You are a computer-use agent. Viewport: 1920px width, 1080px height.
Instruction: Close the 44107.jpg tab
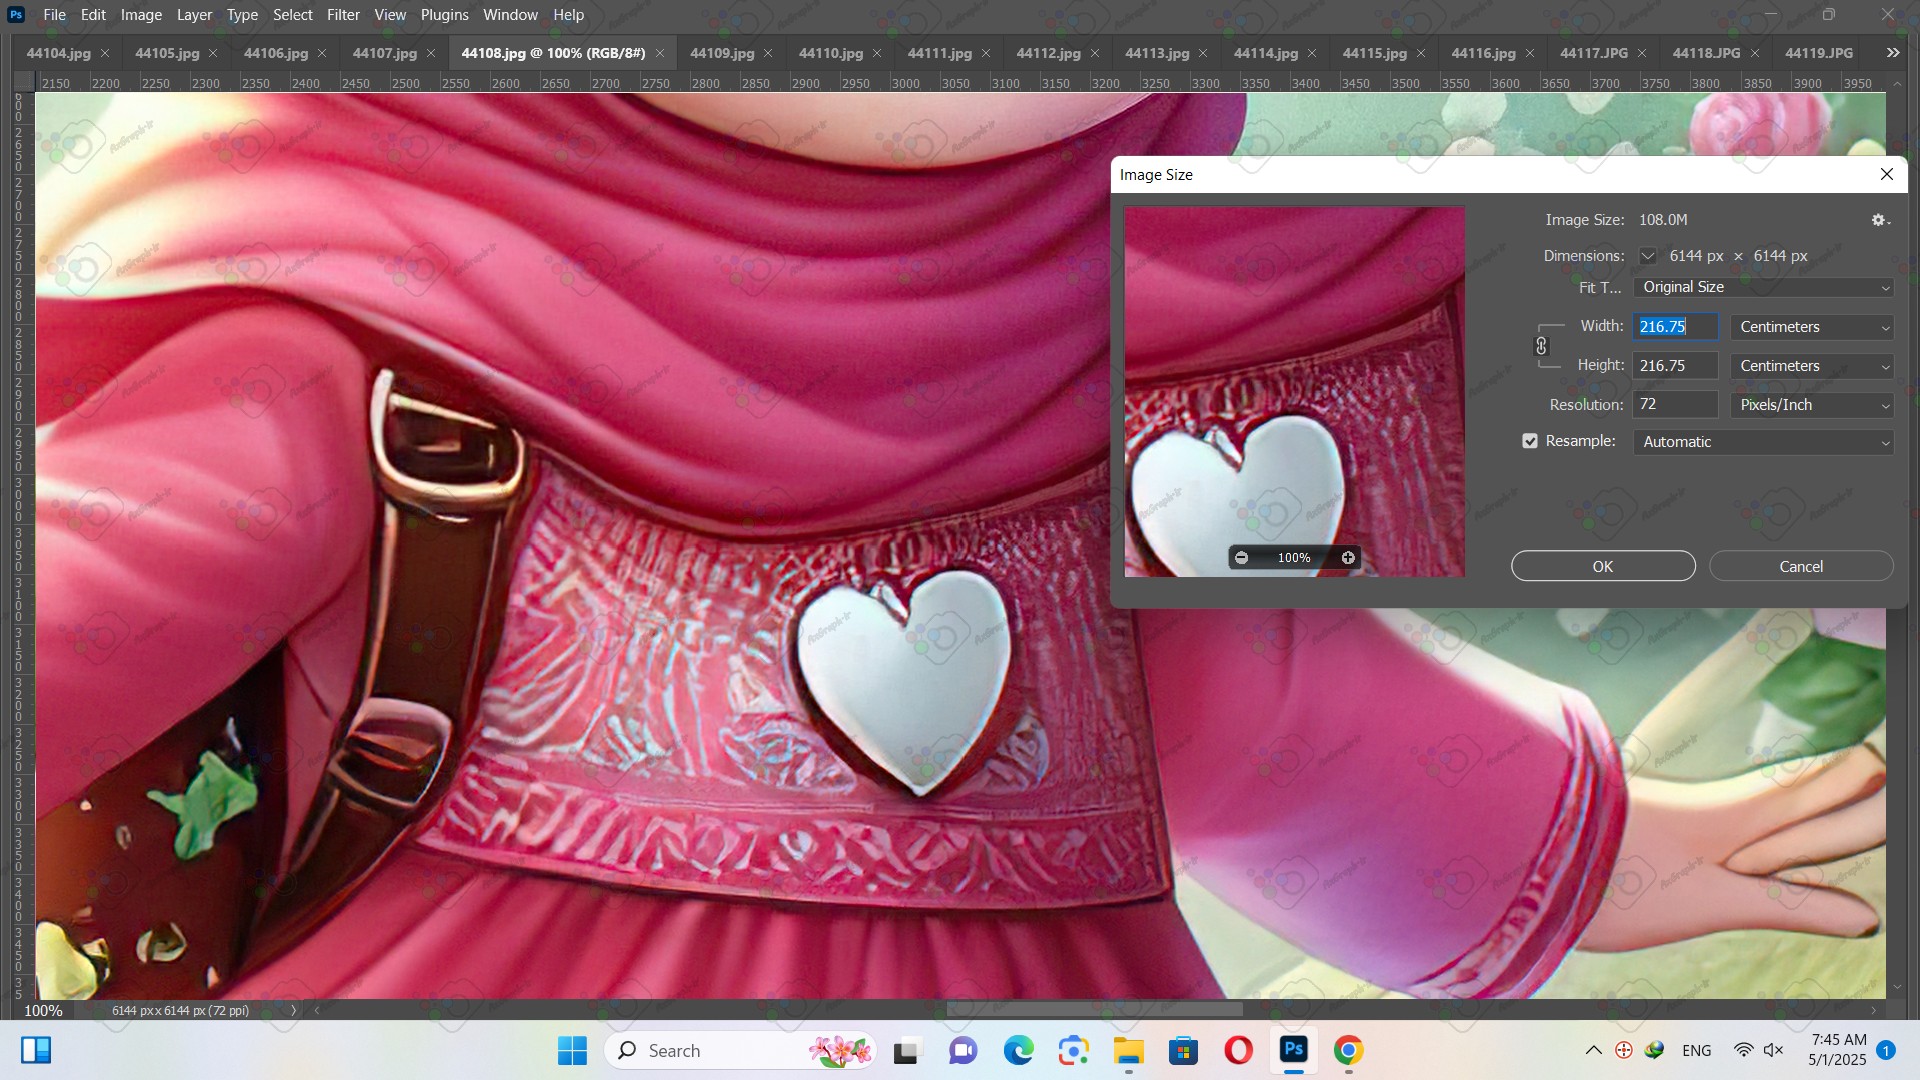(431, 53)
